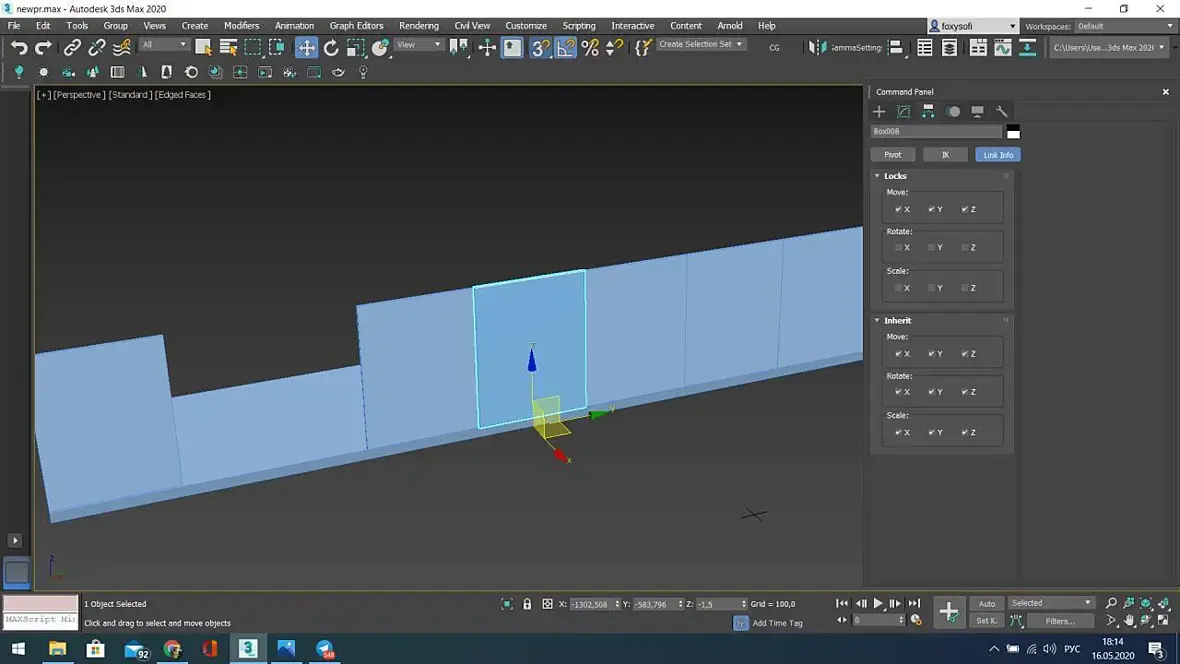Viewport: 1180px width, 664px height.
Task: Open the Rendering menu
Action: (418, 26)
